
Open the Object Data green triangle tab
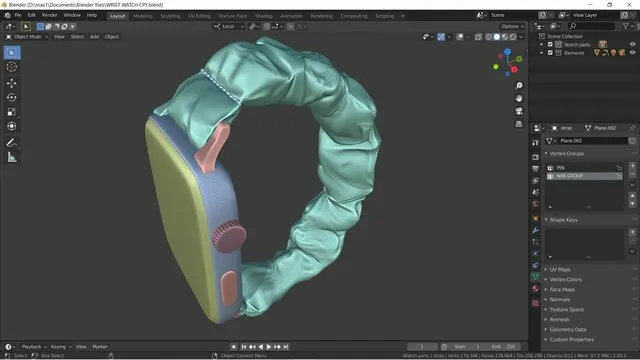[x=536, y=277]
